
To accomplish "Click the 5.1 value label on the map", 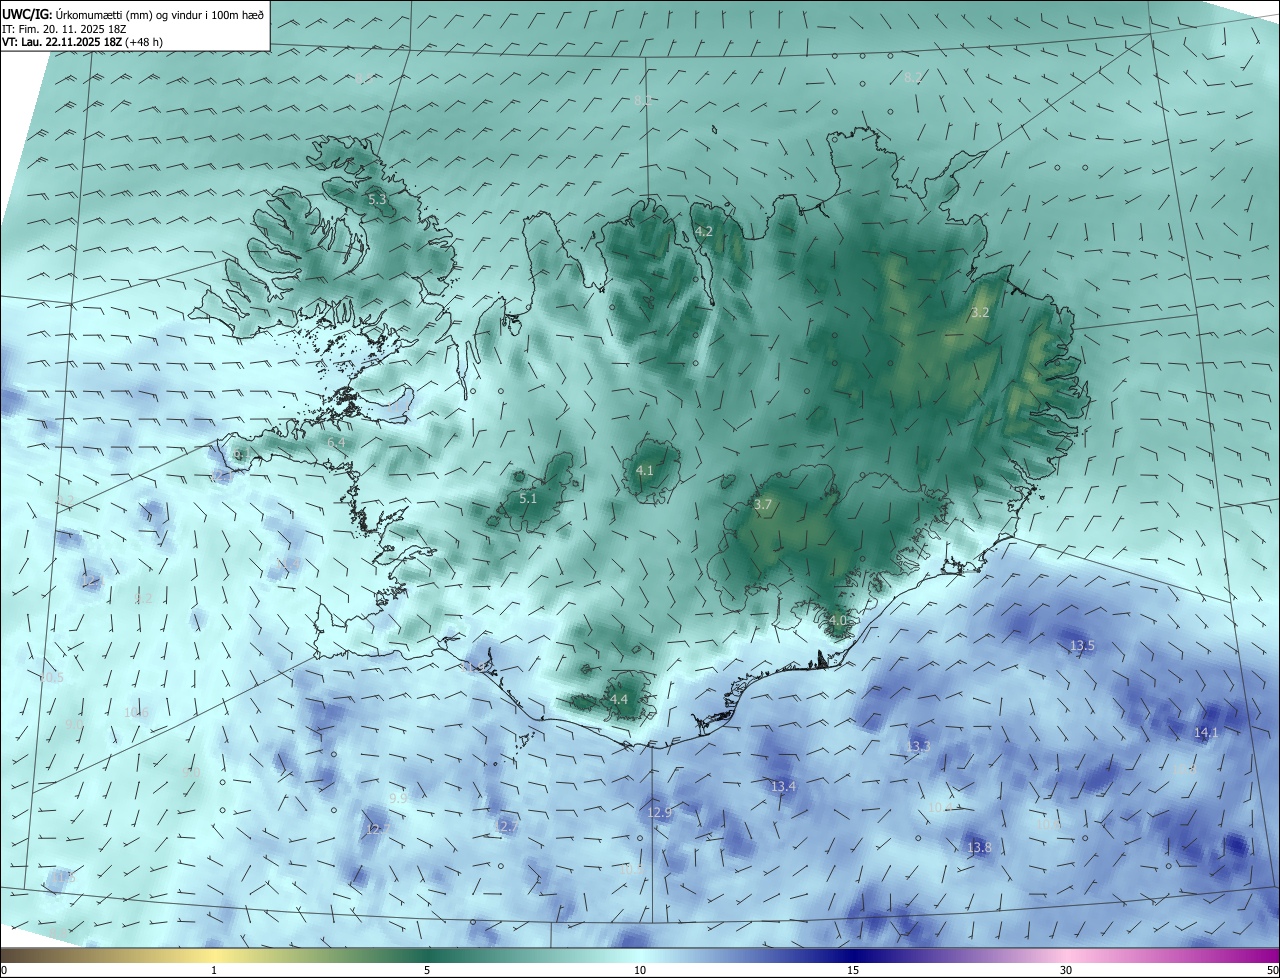I will pos(528,498).
